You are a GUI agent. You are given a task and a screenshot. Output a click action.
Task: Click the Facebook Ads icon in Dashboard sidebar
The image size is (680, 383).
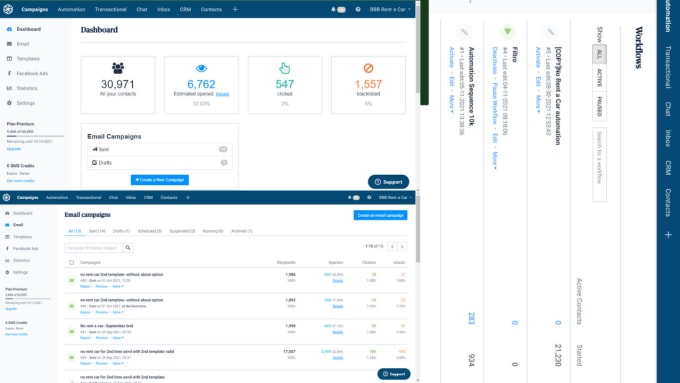[9, 73]
